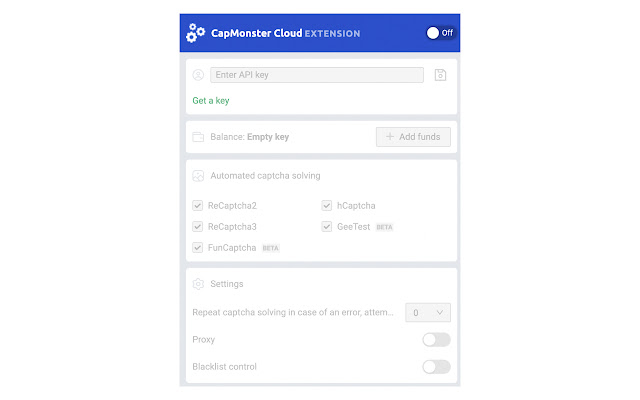Click the Settings gear icon
Image resolution: width=640 pixels, height=400 pixels.
pyautogui.click(x=198, y=284)
